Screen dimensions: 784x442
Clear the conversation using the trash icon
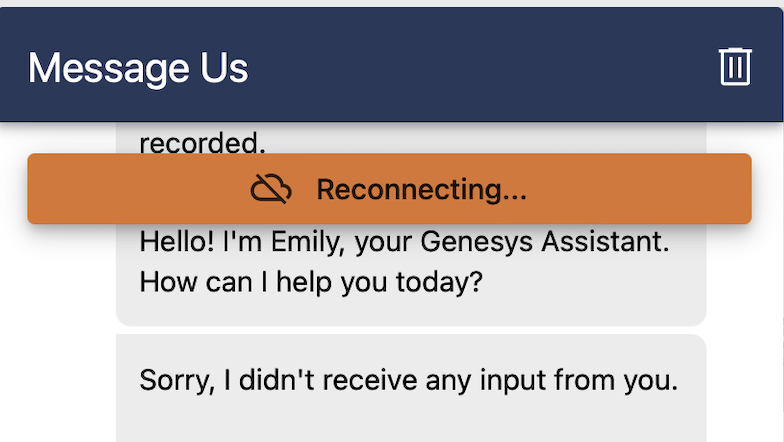[x=735, y=67]
